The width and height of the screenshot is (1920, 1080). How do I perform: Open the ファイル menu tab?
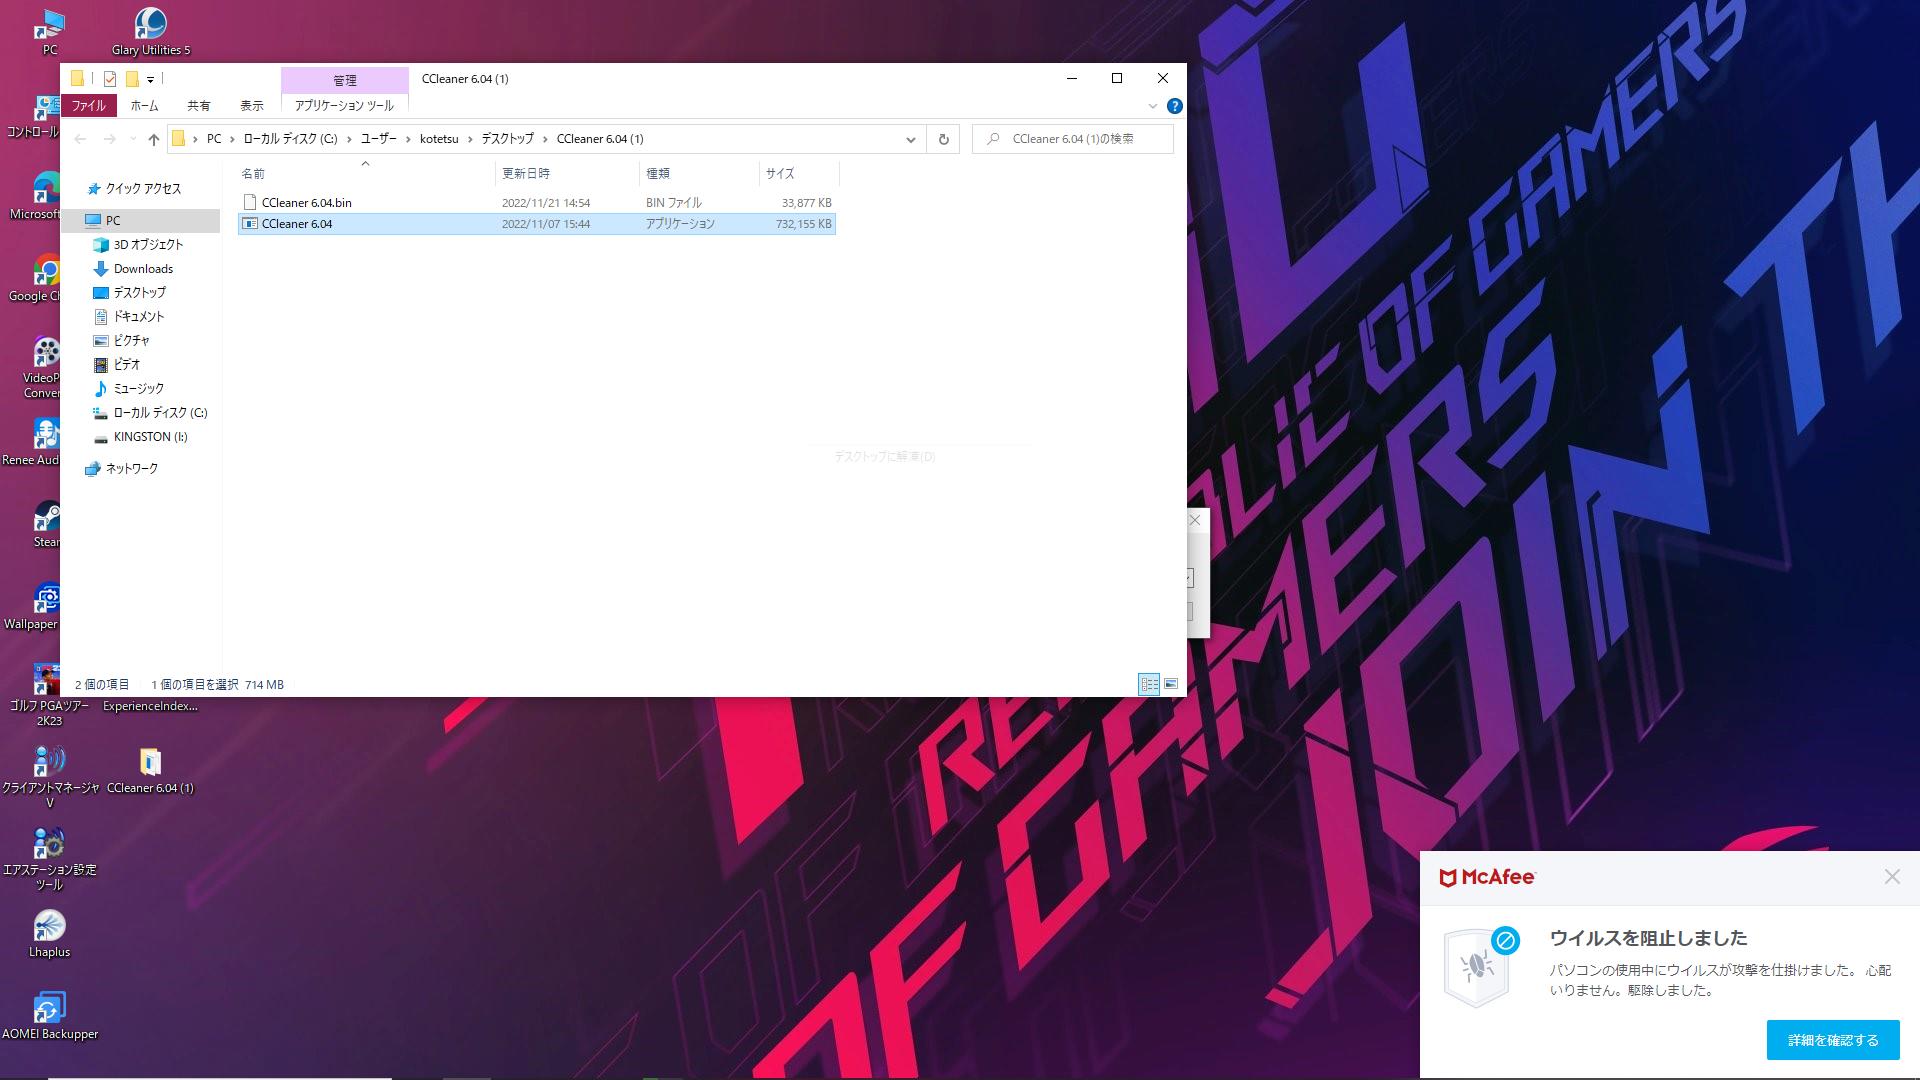(88, 106)
